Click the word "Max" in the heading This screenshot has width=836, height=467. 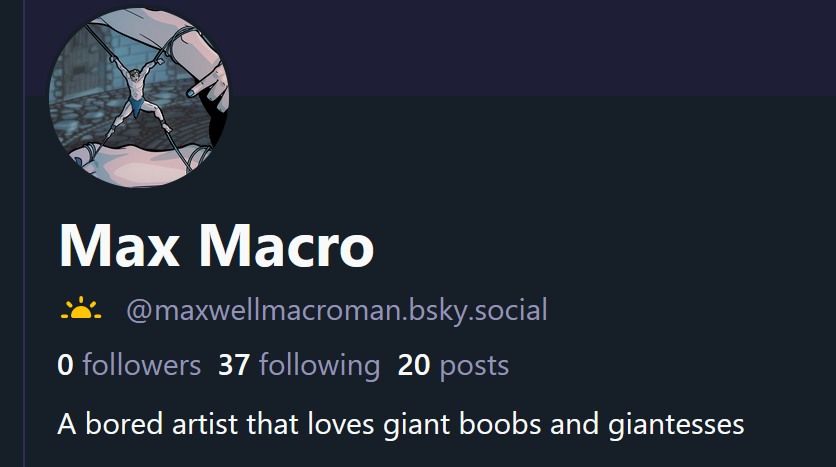coord(119,245)
